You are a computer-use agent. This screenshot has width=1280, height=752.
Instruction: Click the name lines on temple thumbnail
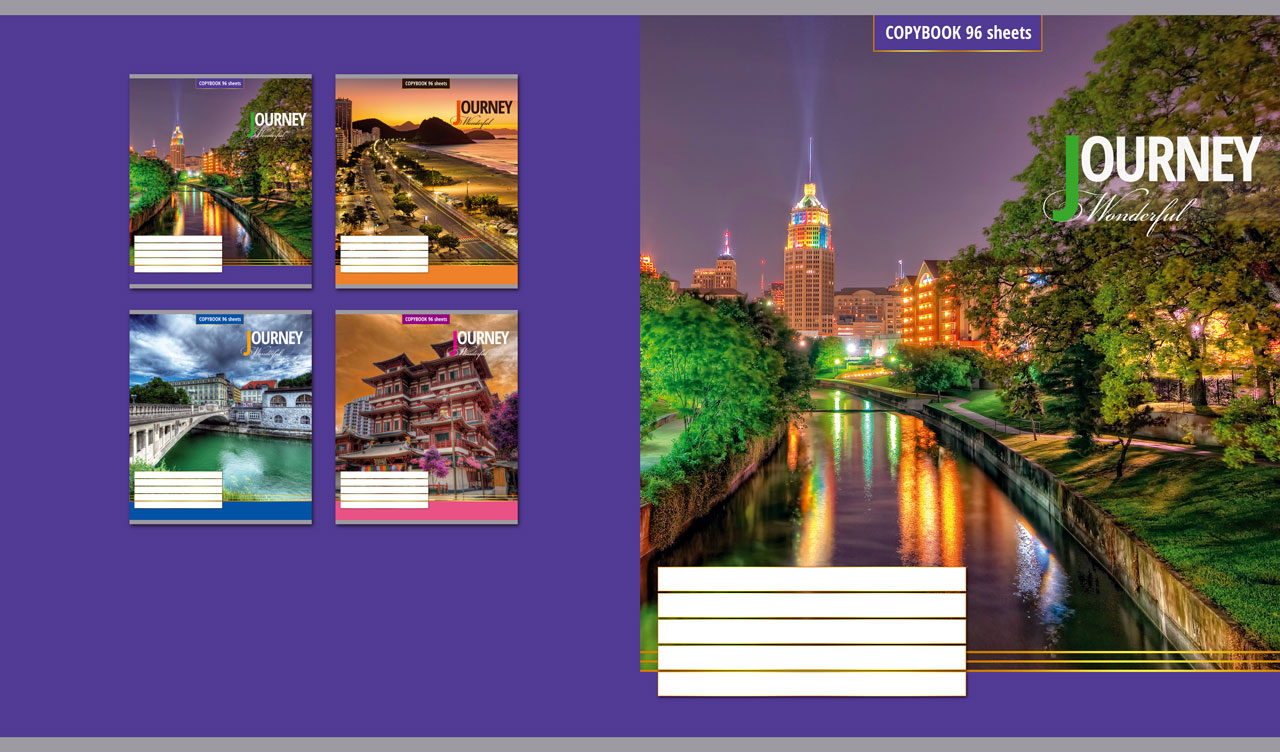(x=384, y=490)
